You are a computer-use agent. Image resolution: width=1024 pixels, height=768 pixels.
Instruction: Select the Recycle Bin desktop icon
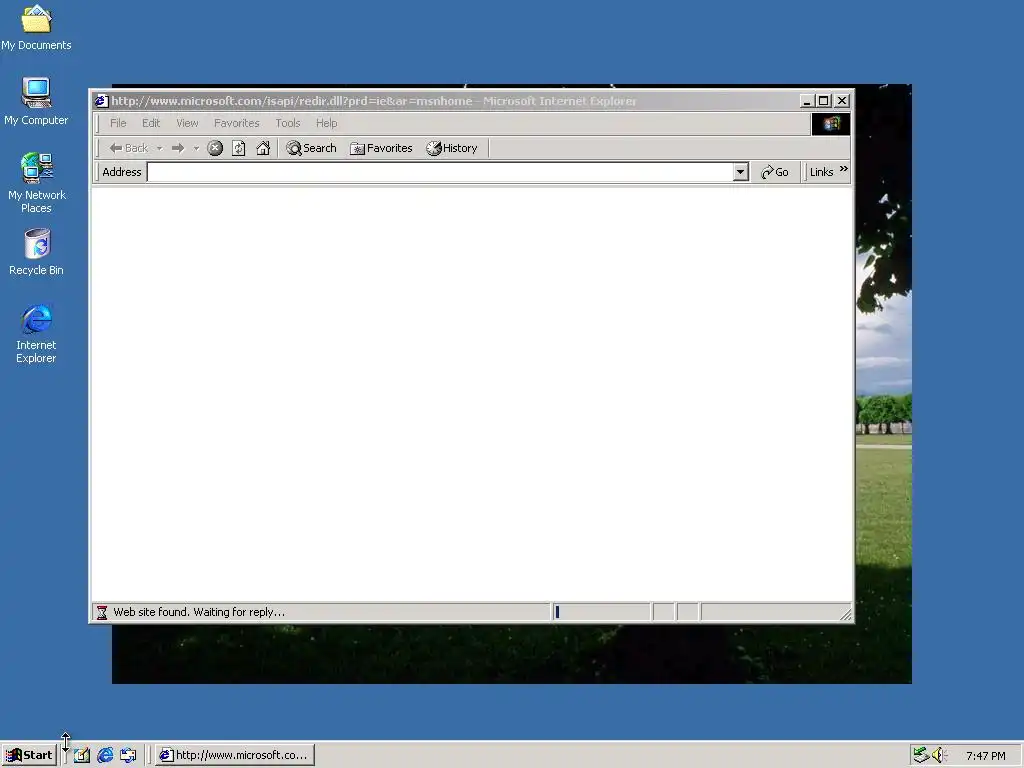coord(36,252)
